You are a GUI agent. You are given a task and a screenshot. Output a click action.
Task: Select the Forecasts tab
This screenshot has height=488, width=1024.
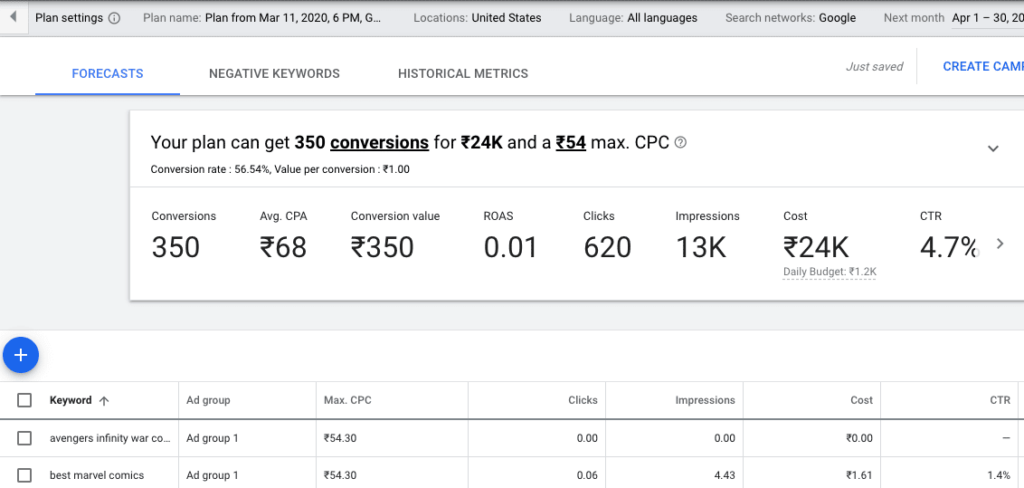[x=108, y=74]
